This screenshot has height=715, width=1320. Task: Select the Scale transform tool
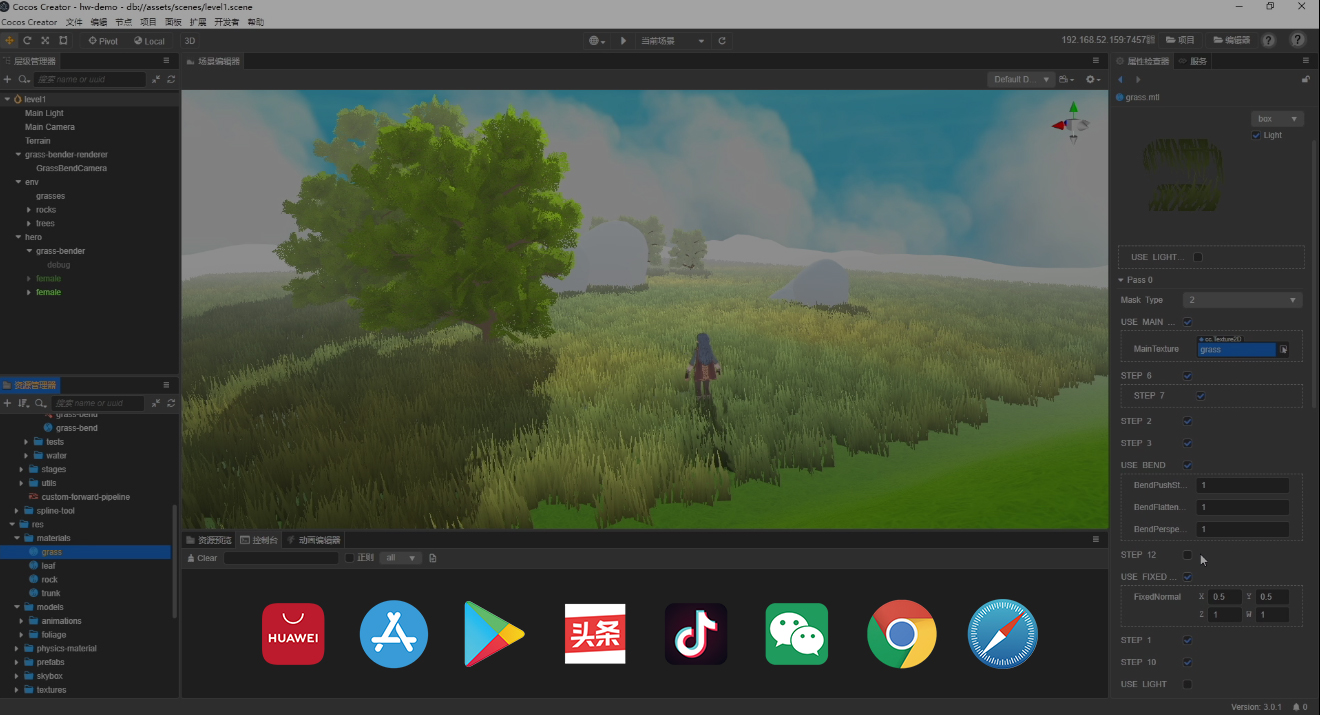coord(45,41)
